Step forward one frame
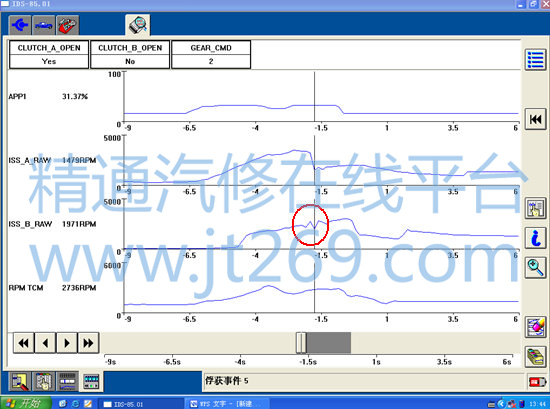This screenshot has height=409, width=550. click(67, 343)
